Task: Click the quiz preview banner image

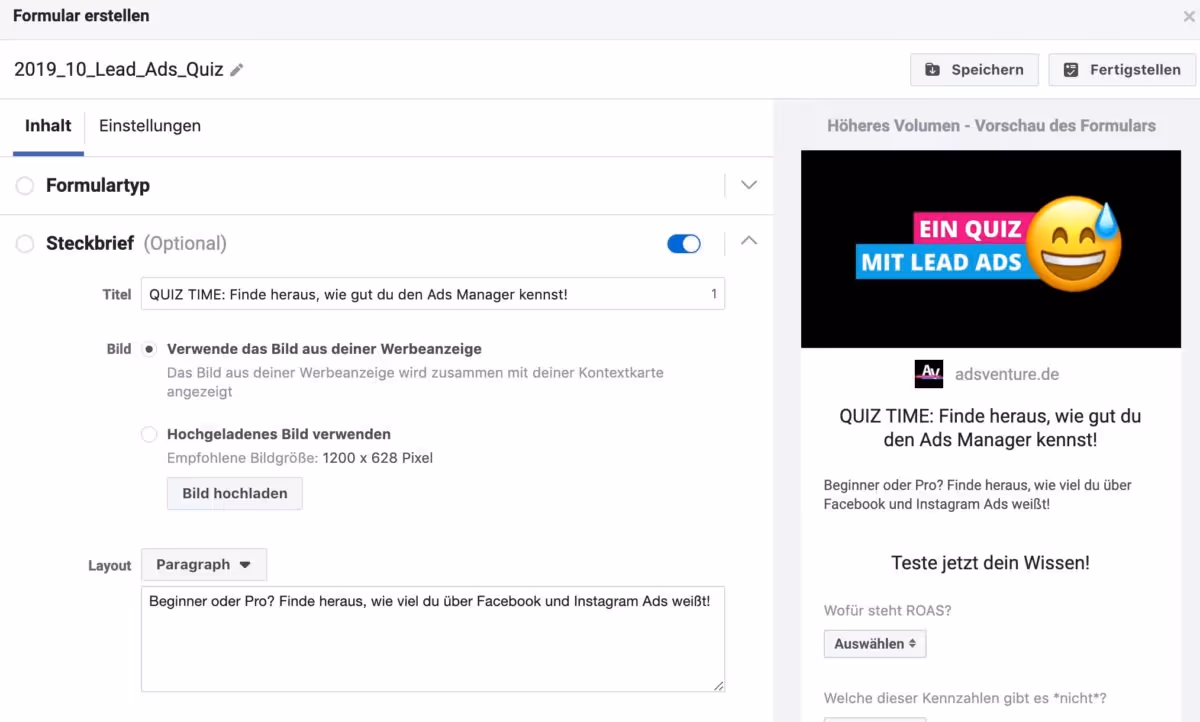Action: coord(991,249)
